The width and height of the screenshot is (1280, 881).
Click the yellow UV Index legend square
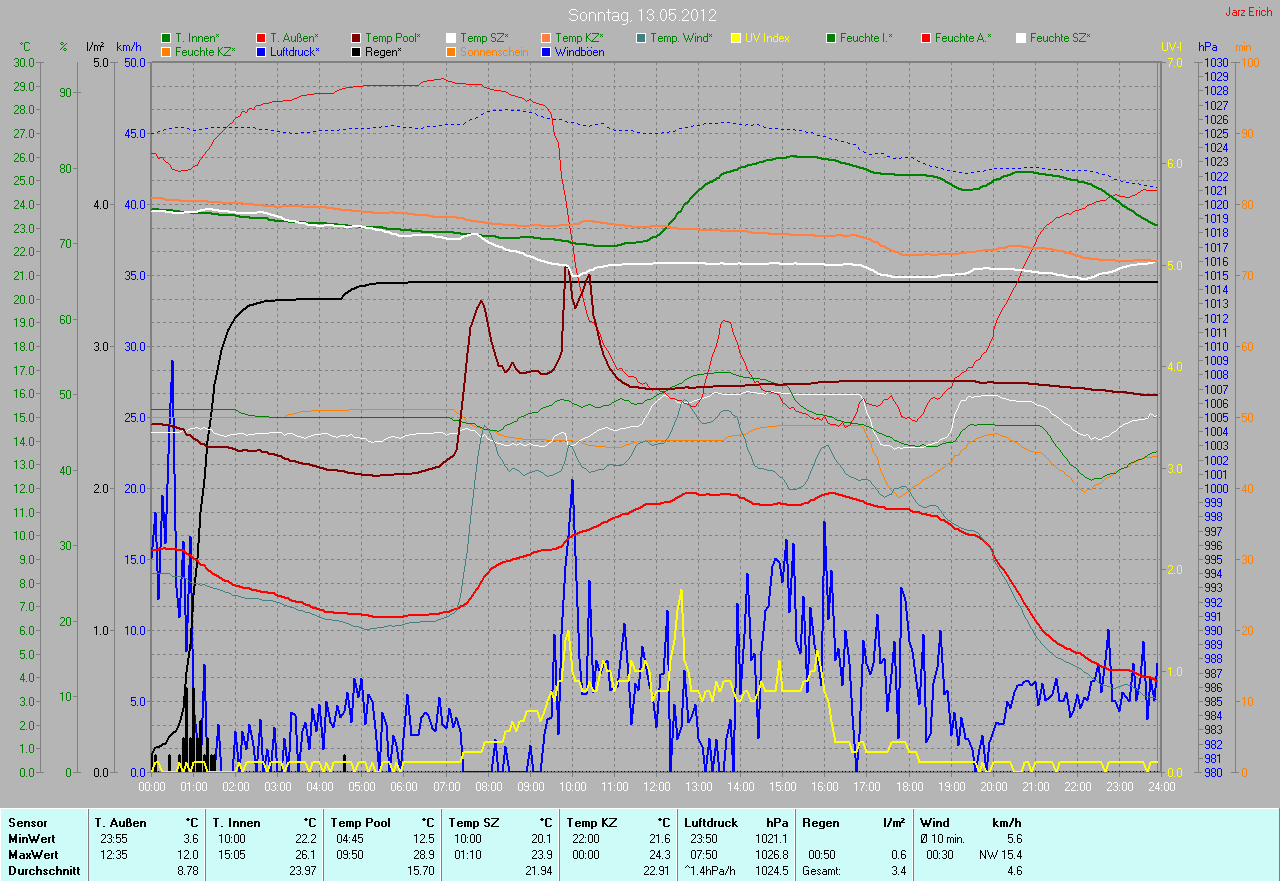click(736, 38)
